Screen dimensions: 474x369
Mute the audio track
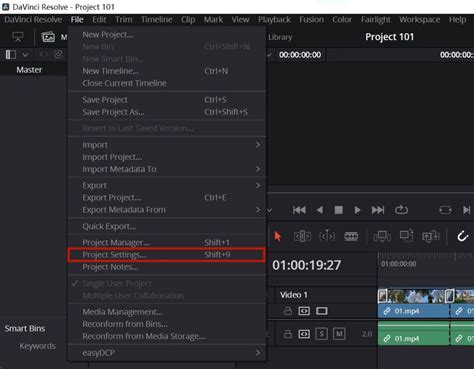[339, 334]
